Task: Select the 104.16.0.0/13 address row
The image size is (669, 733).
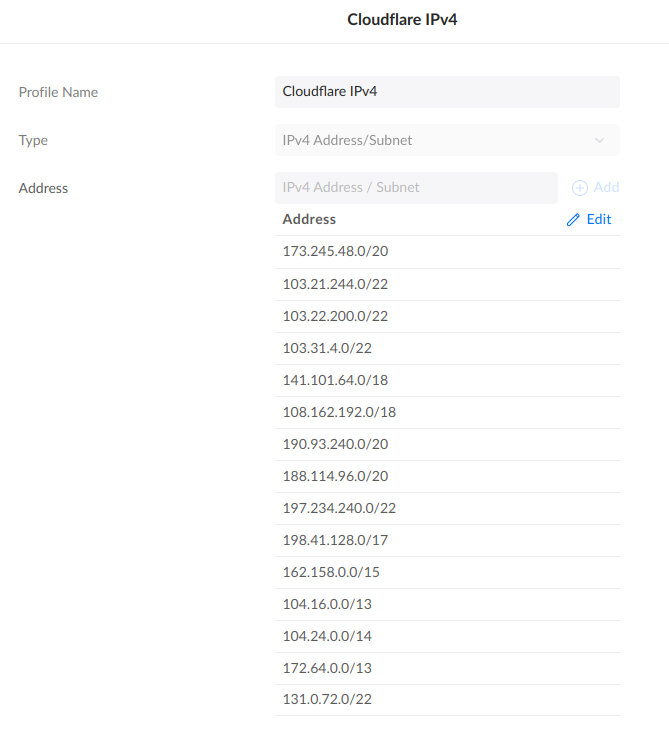Action: coord(327,604)
